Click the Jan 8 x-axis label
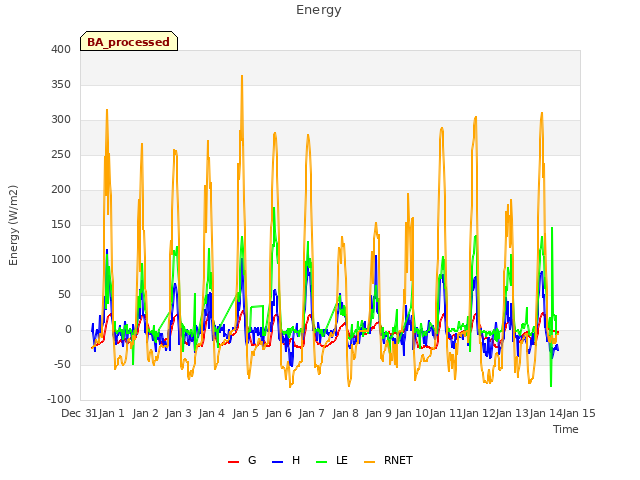 tap(345, 413)
